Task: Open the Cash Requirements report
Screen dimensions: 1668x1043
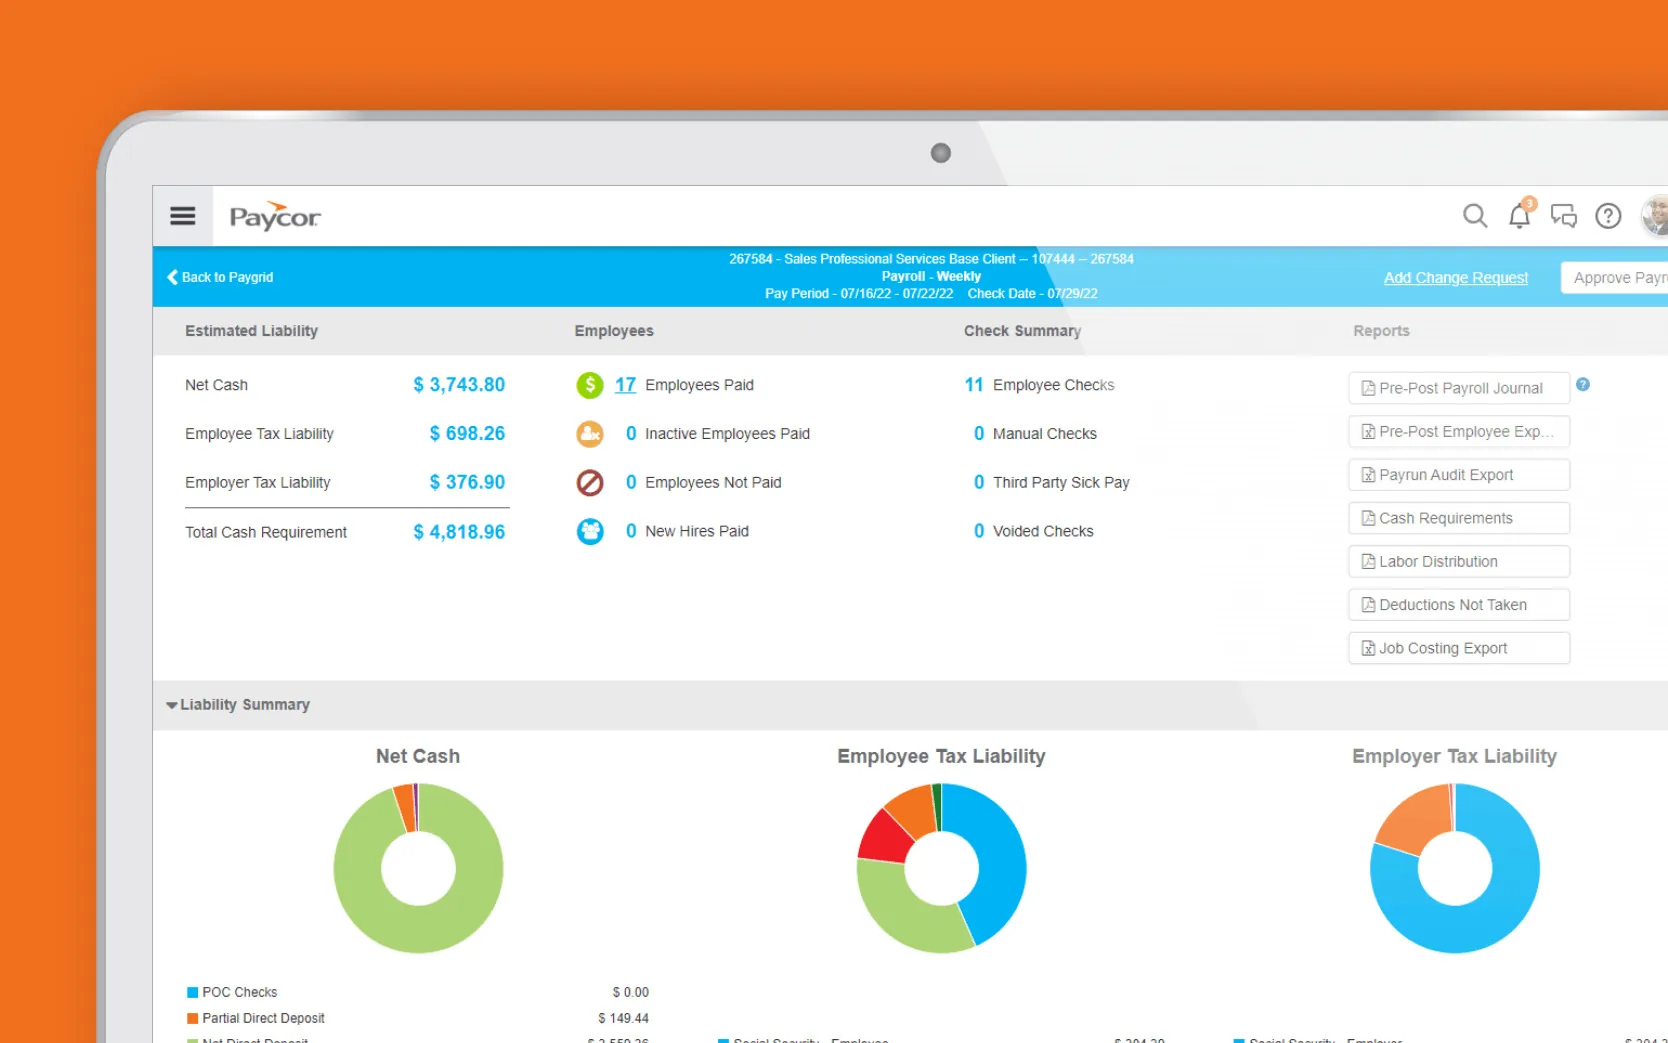Action: click(x=1459, y=518)
